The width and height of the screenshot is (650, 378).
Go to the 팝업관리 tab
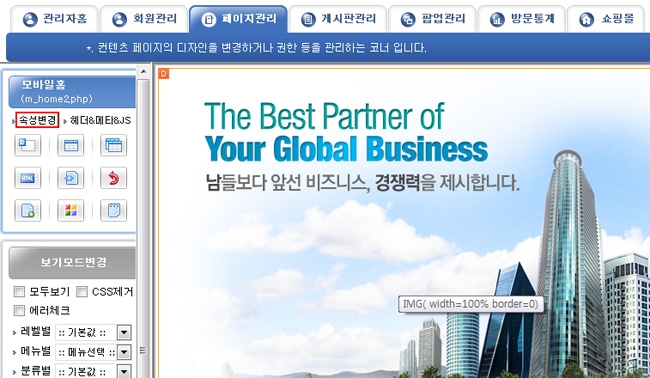tap(432, 19)
